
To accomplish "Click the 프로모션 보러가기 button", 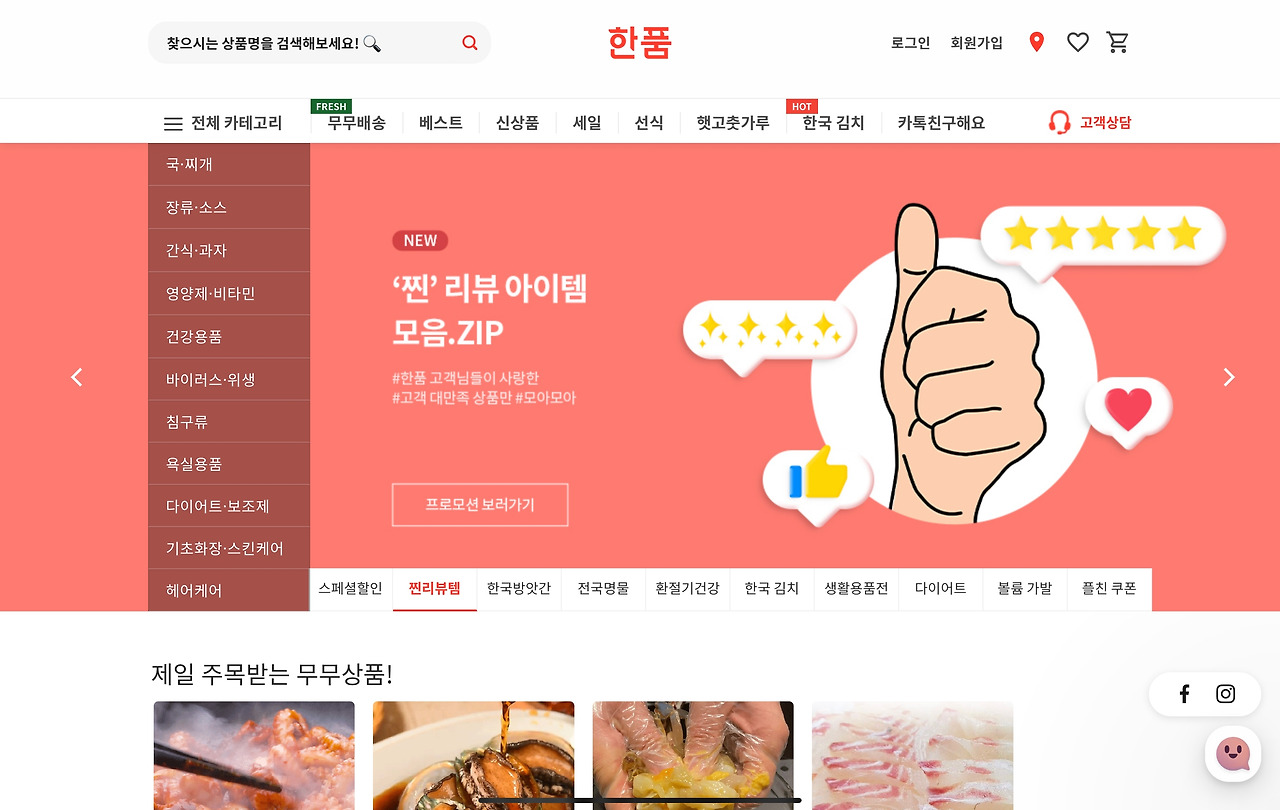I will 480,505.
